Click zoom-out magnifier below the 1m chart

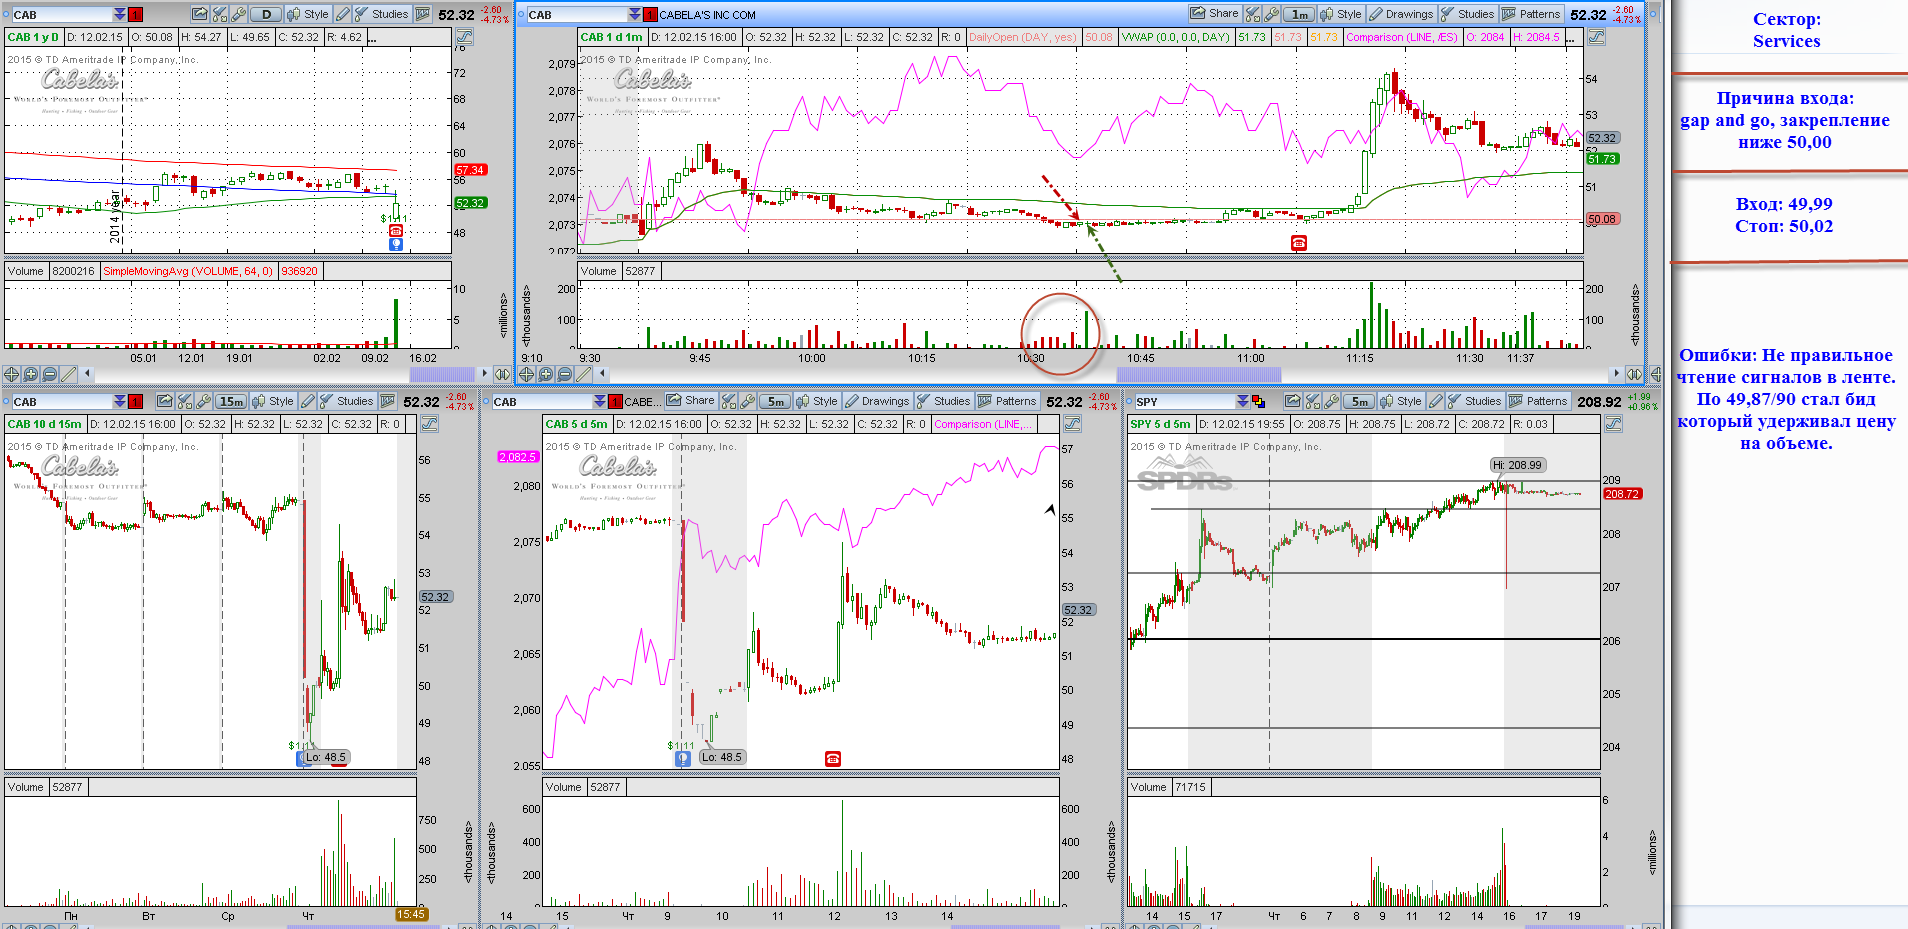coord(565,374)
